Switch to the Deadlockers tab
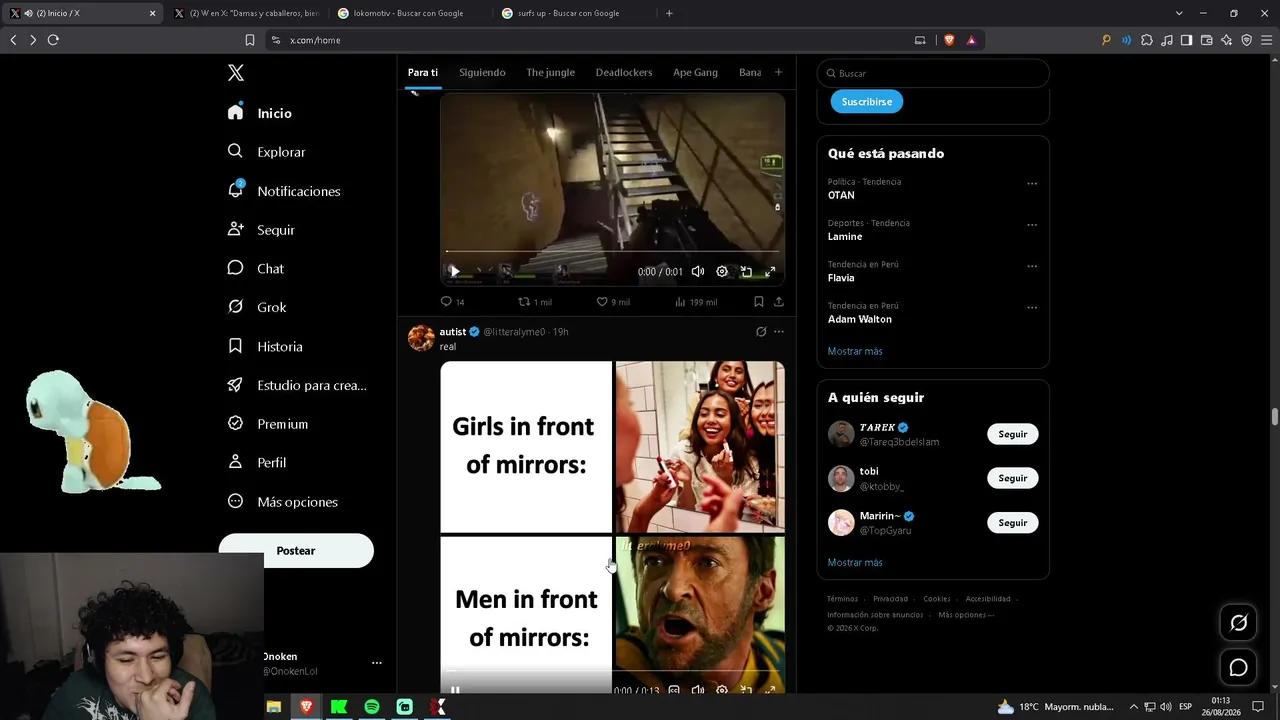This screenshot has width=1280, height=720. 624,72
